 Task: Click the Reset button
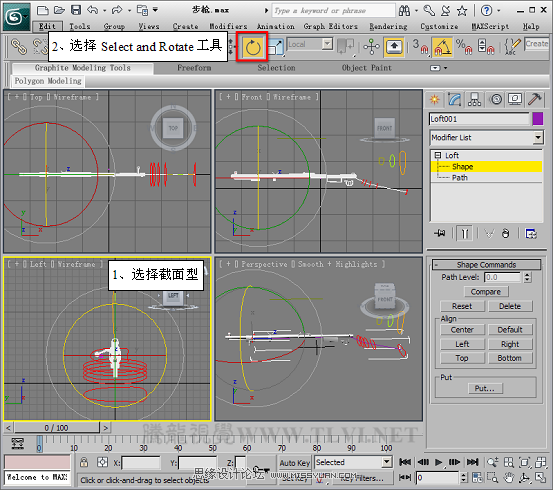tap(462, 306)
